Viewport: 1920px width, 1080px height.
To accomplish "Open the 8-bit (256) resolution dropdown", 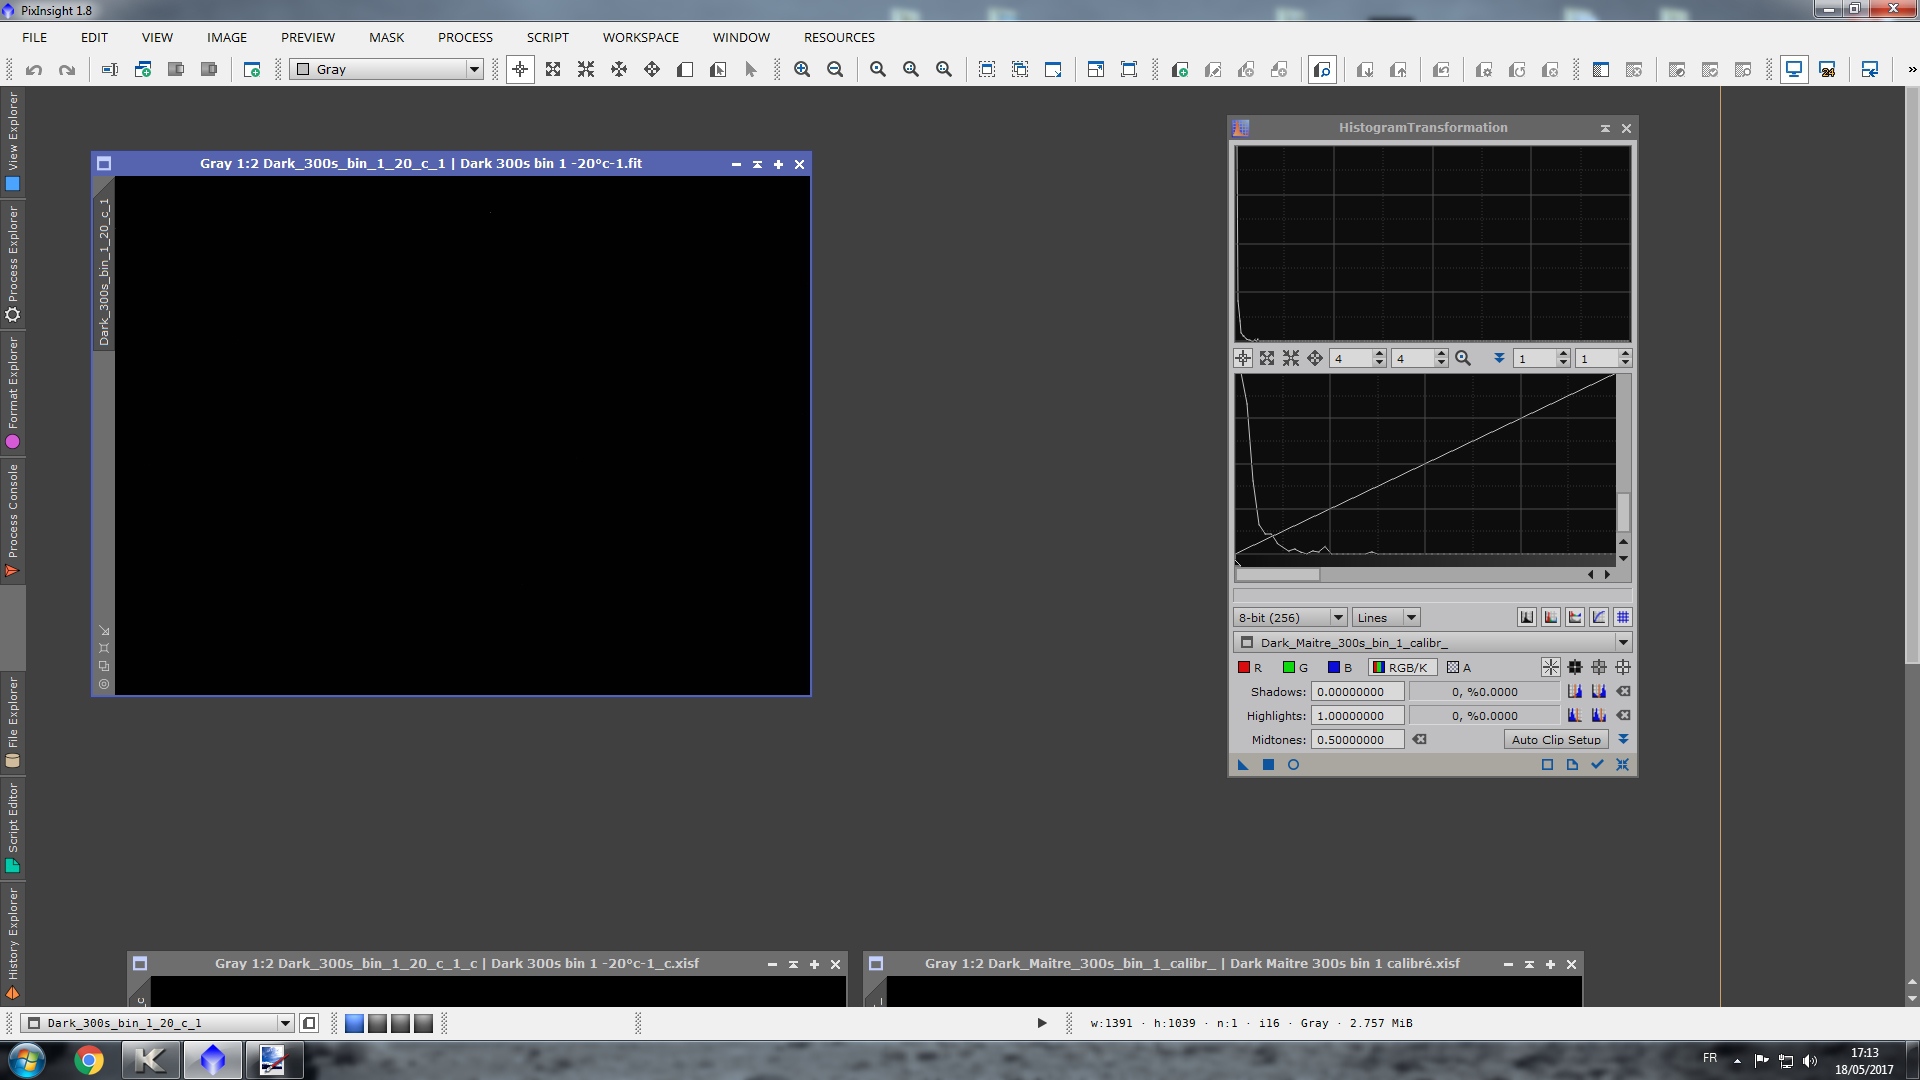I will click(x=1290, y=617).
